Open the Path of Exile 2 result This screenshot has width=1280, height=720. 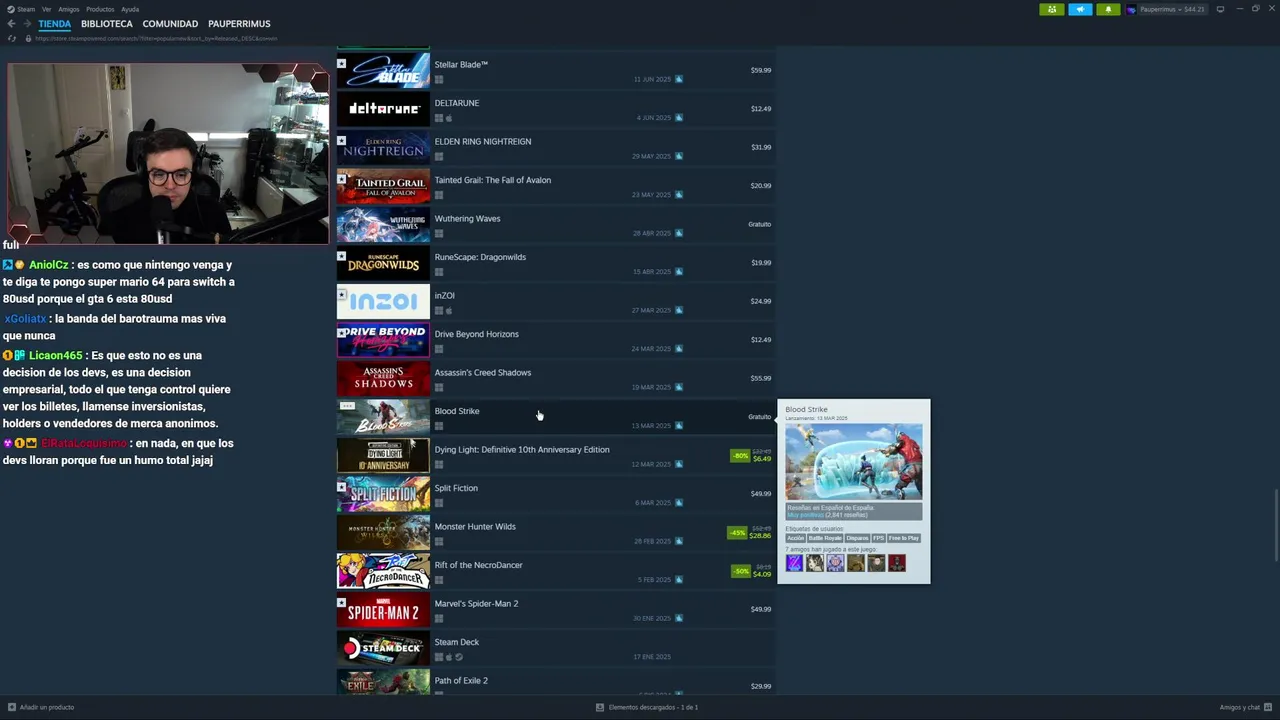(x=555, y=683)
